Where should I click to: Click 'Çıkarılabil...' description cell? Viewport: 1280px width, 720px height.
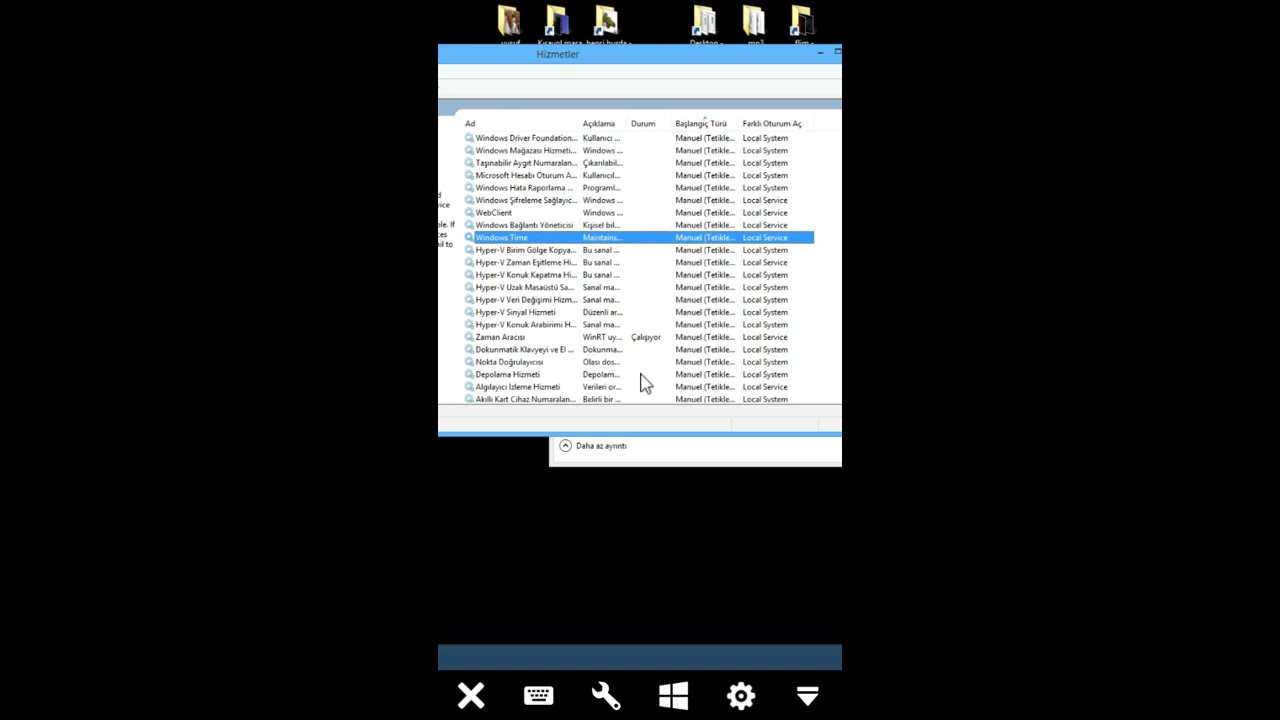click(603, 163)
